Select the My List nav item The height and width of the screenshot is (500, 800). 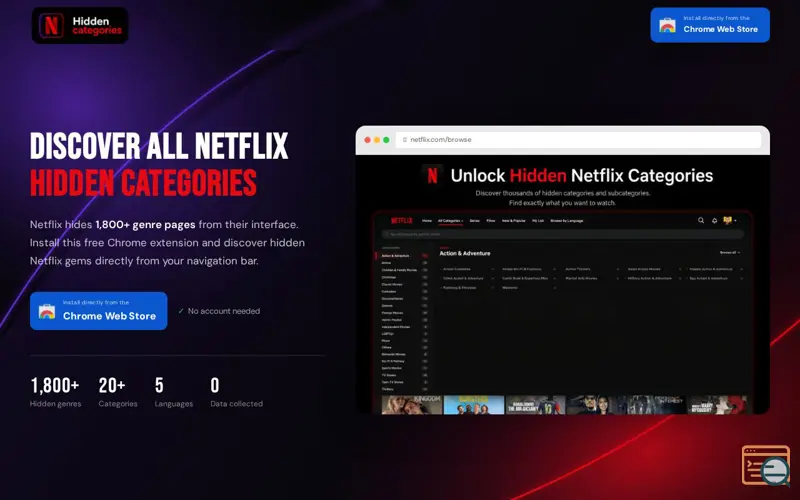click(x=538, y=221)
